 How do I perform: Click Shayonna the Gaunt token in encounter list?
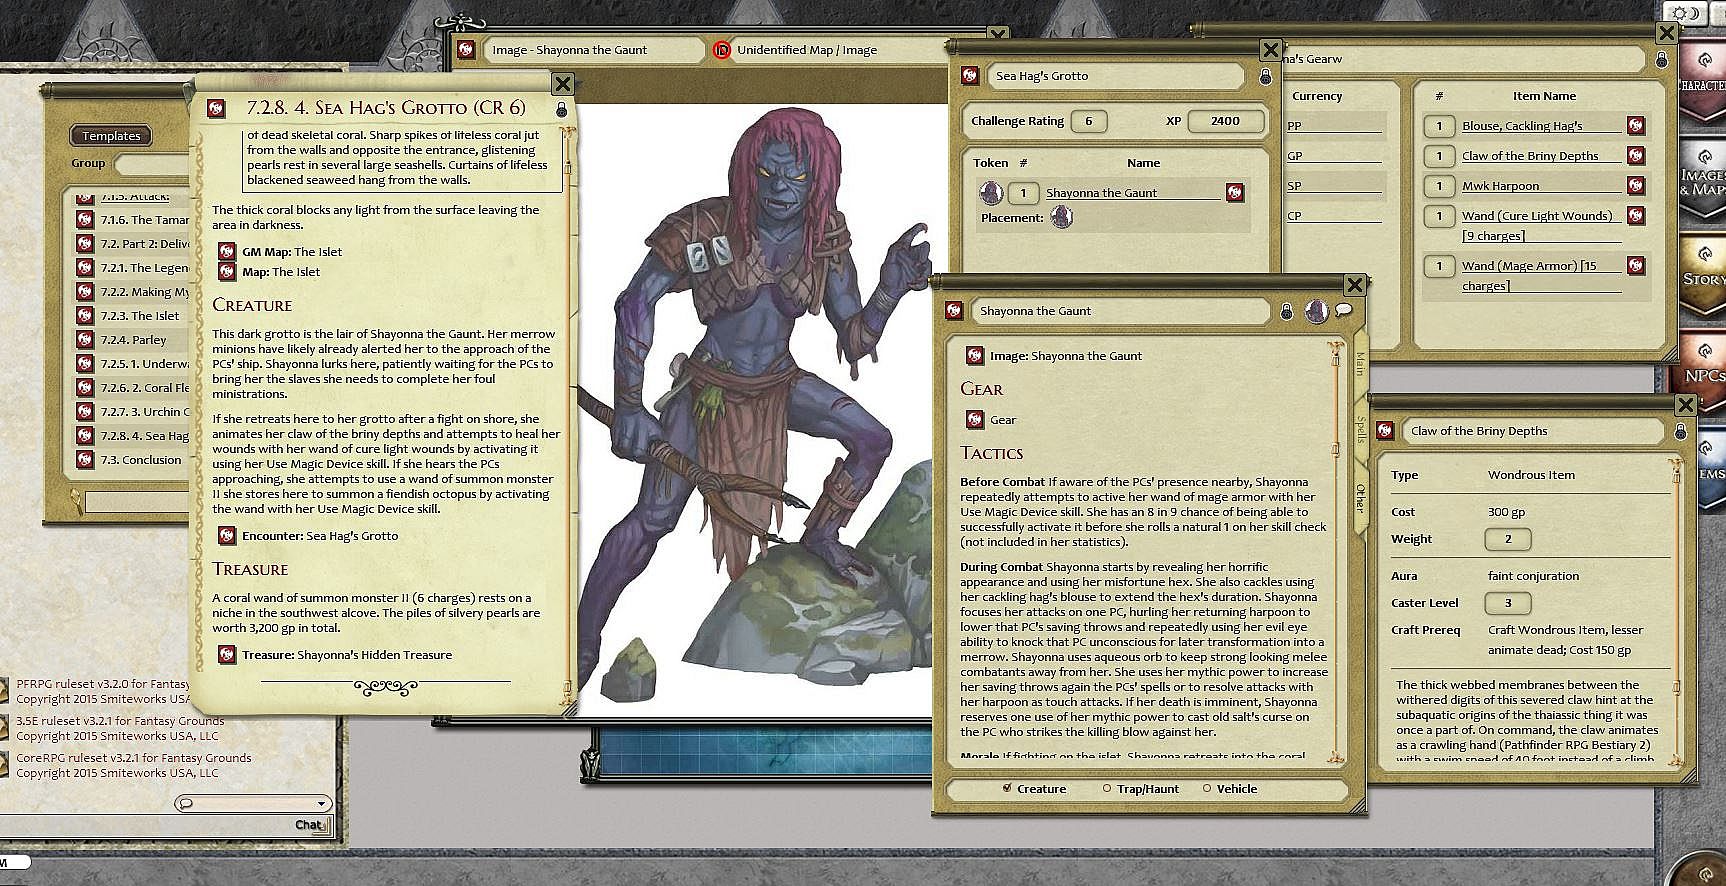click(x=990, y=192)
